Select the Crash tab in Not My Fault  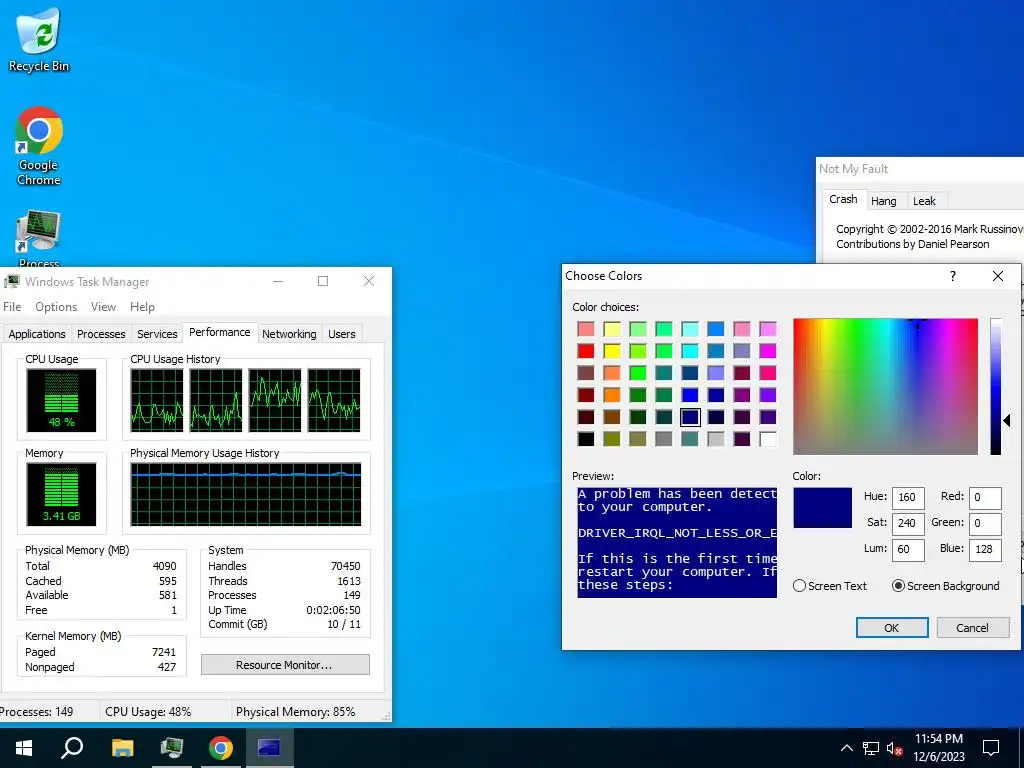tap(843, 199)
